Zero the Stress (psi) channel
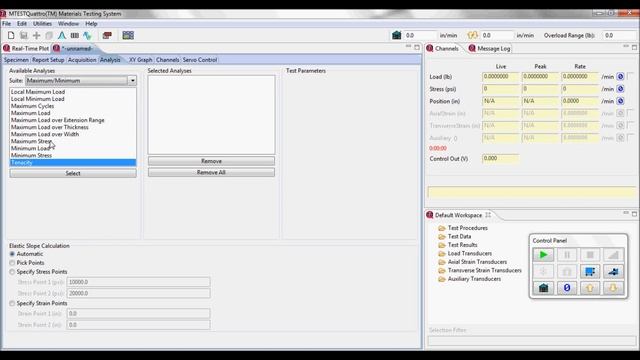This screenshot has height=360, width=640. [x=620, y=89]
